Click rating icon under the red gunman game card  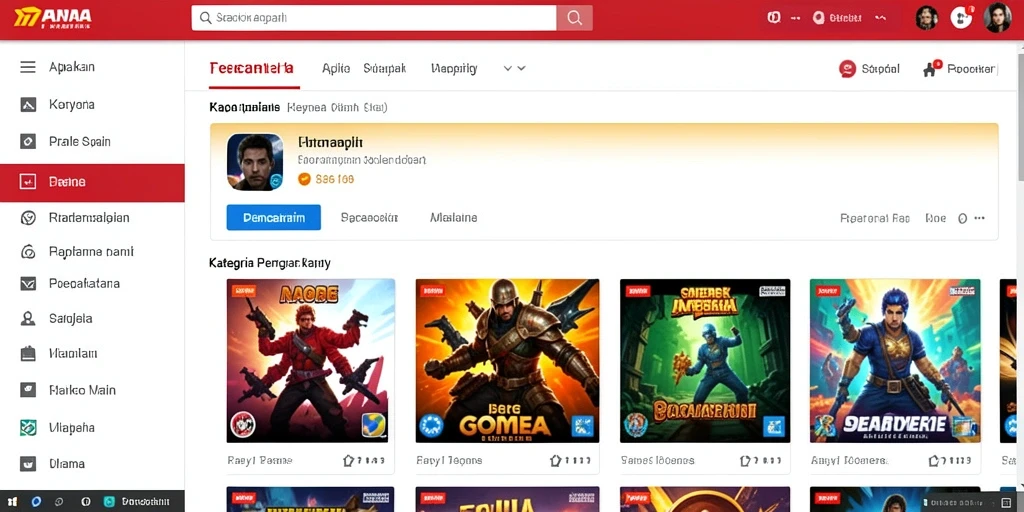tap(349, 460)
